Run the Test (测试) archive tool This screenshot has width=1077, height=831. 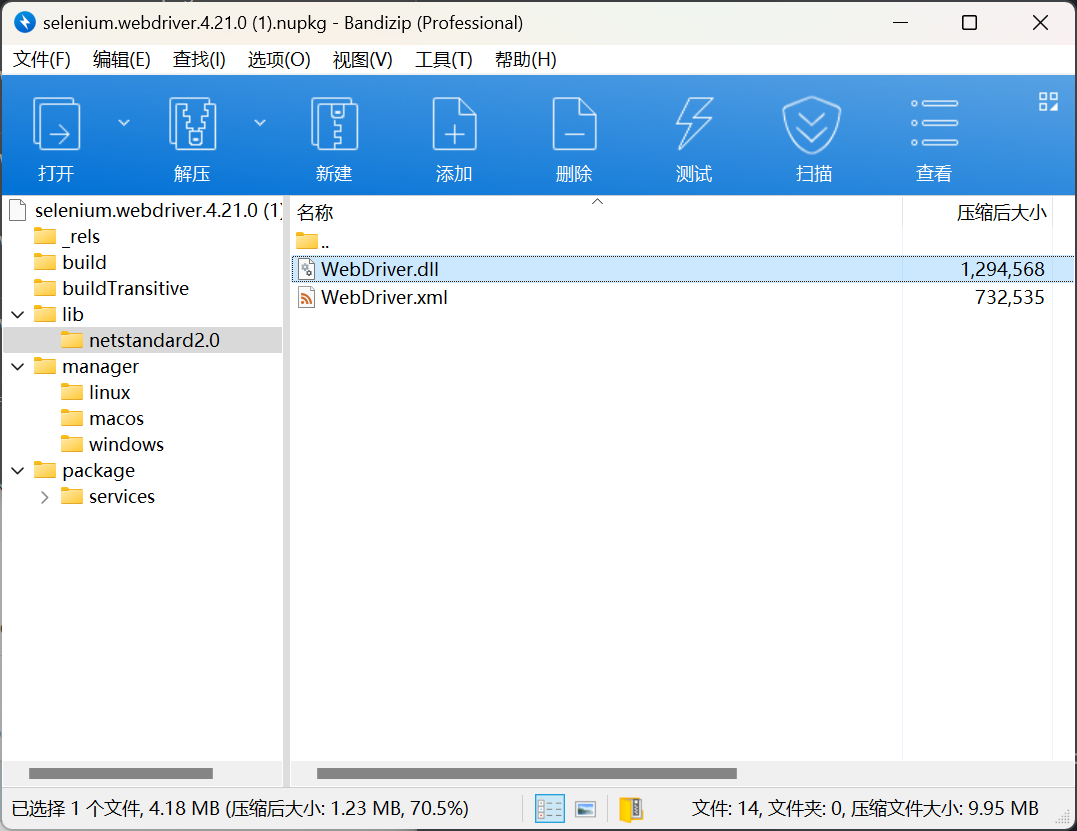point(694,124)
